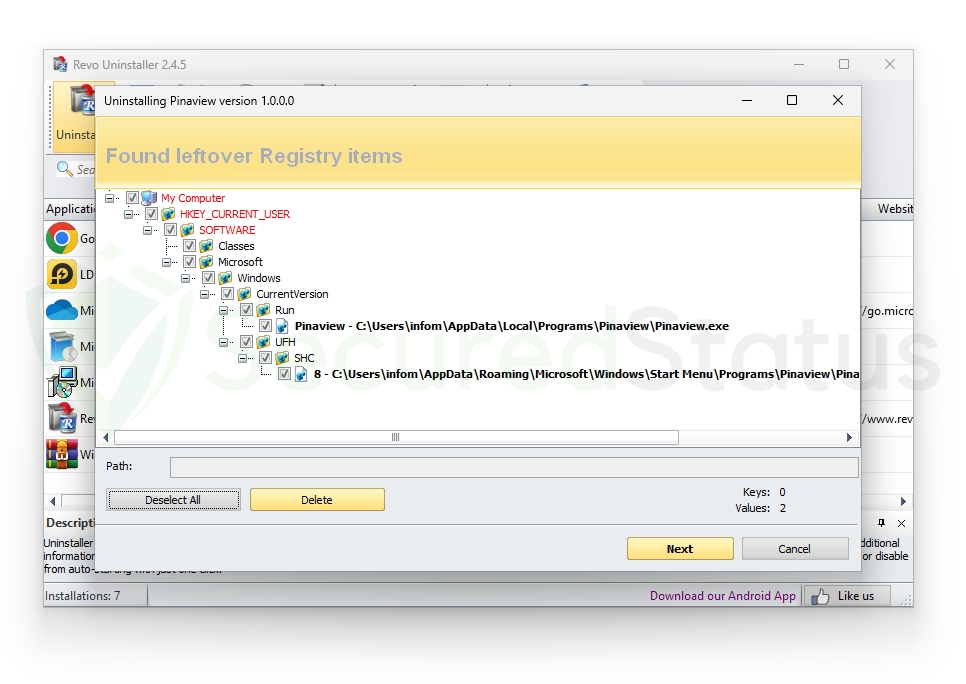Collapse the Run node
966x684 pixels.
[x=224, y=310]
